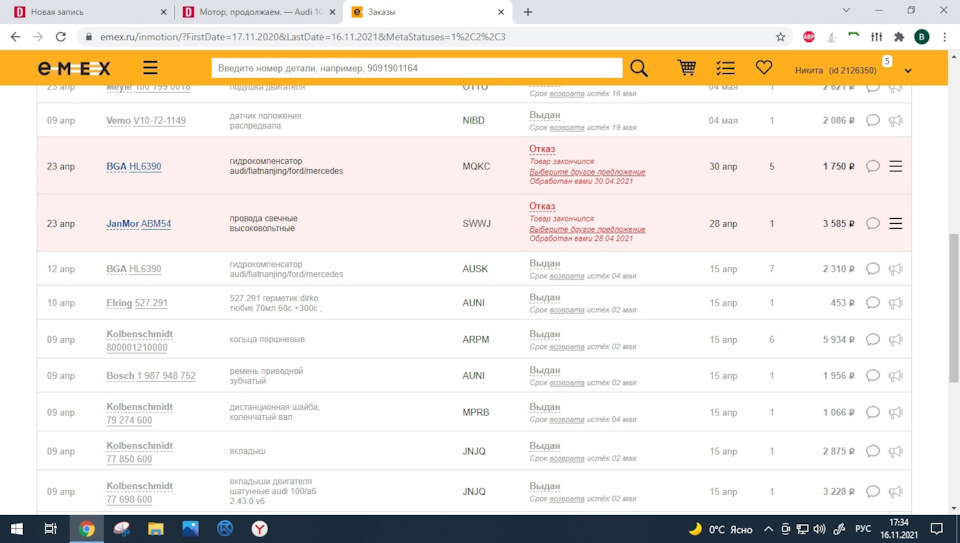Go back in browser history

15,37
